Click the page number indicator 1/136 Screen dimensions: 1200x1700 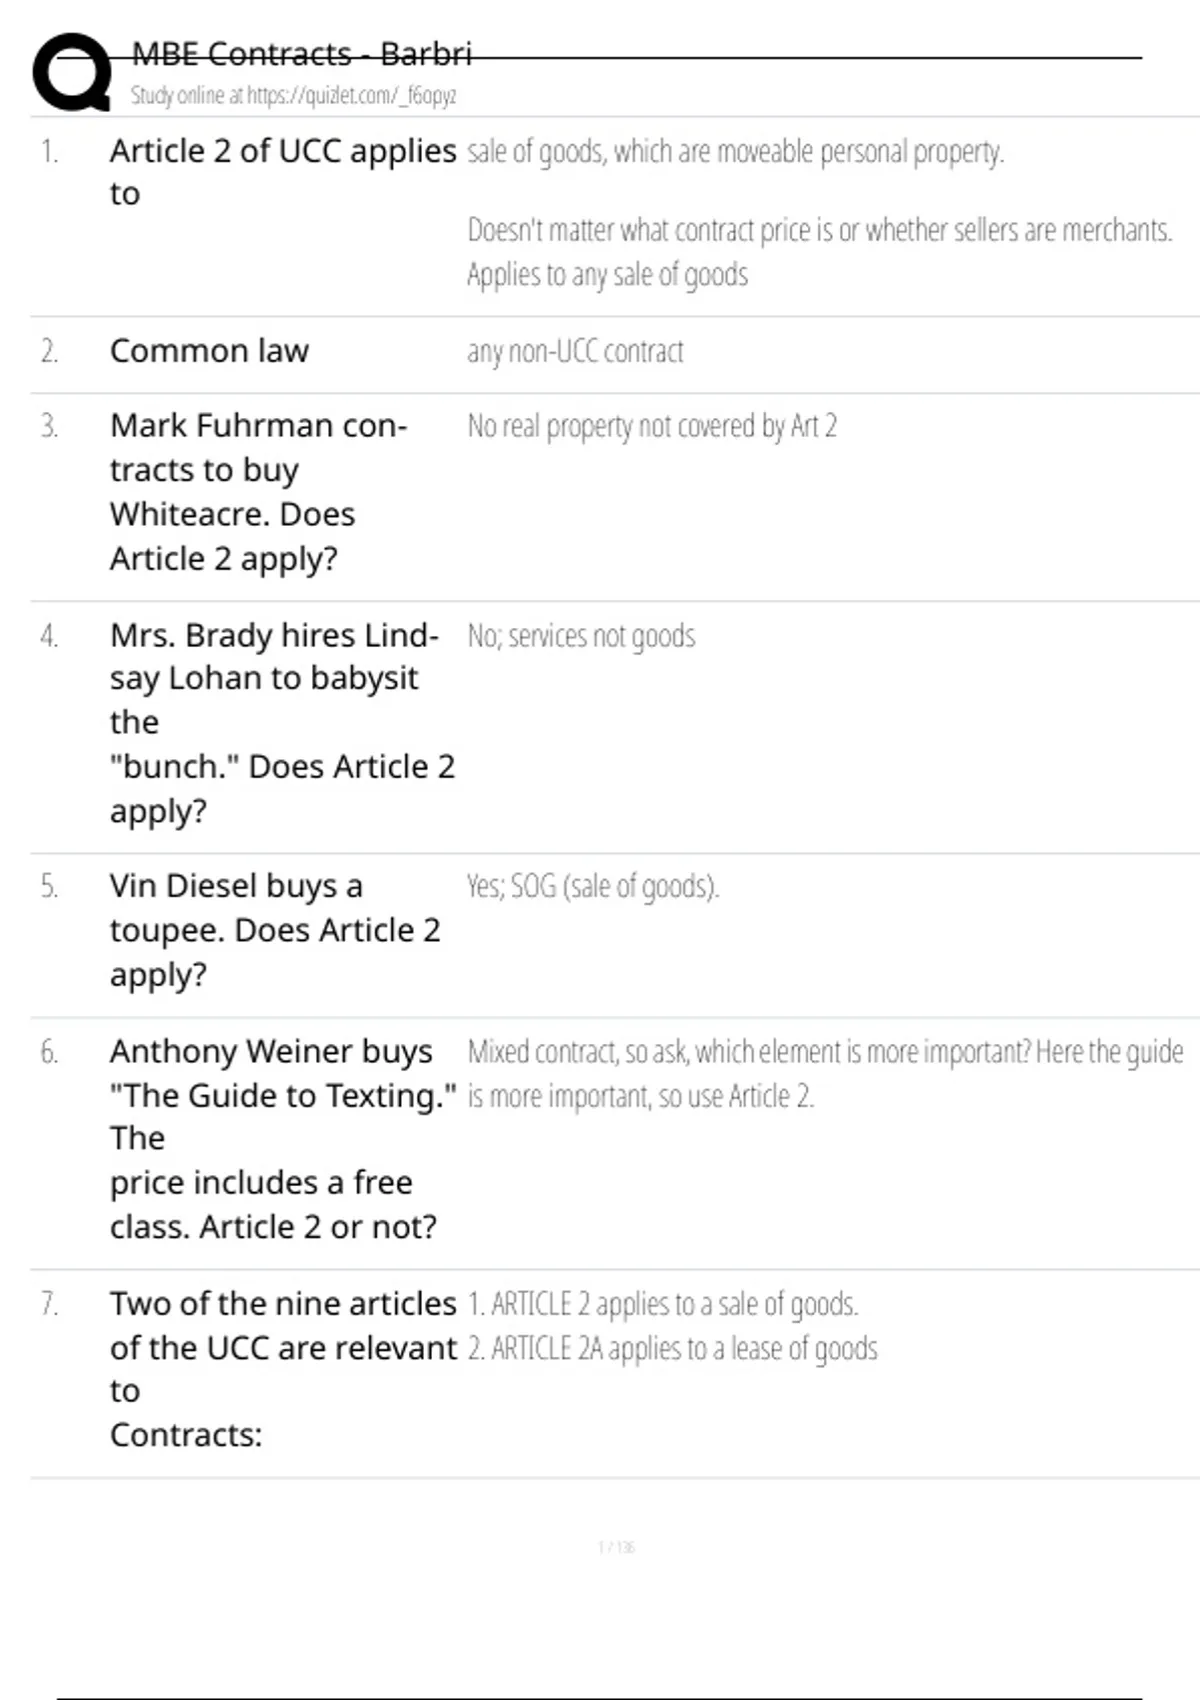(616, 1547)
